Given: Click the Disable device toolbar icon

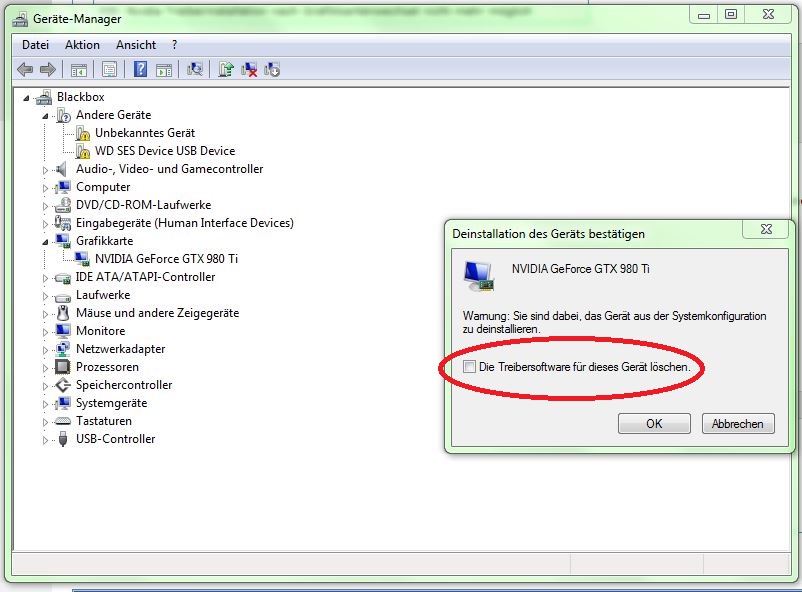Looking at the screenshot, I should pos(272,70).
